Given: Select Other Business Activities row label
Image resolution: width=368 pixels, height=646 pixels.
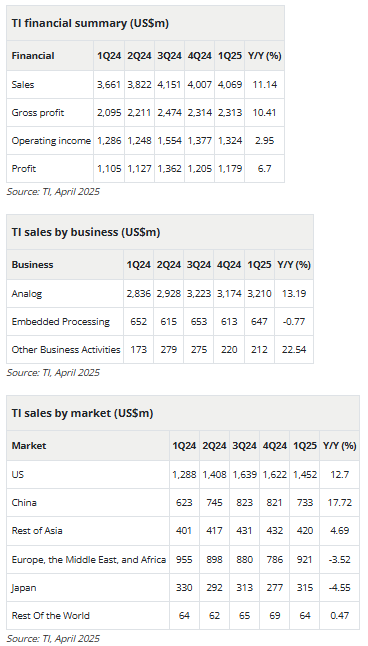Looking at the screenshot, I should point(66,350).
